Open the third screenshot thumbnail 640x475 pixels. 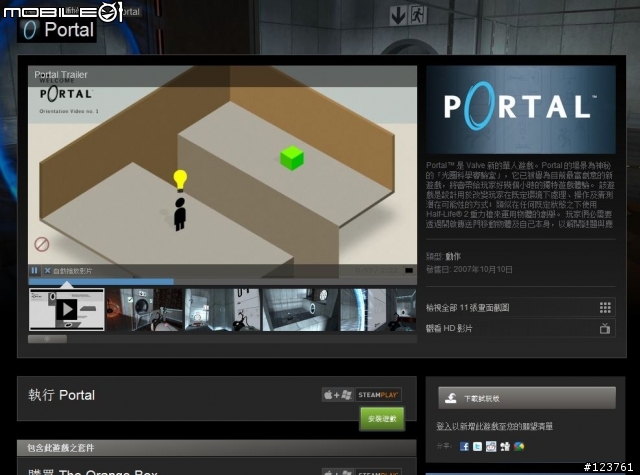point(222,309)
